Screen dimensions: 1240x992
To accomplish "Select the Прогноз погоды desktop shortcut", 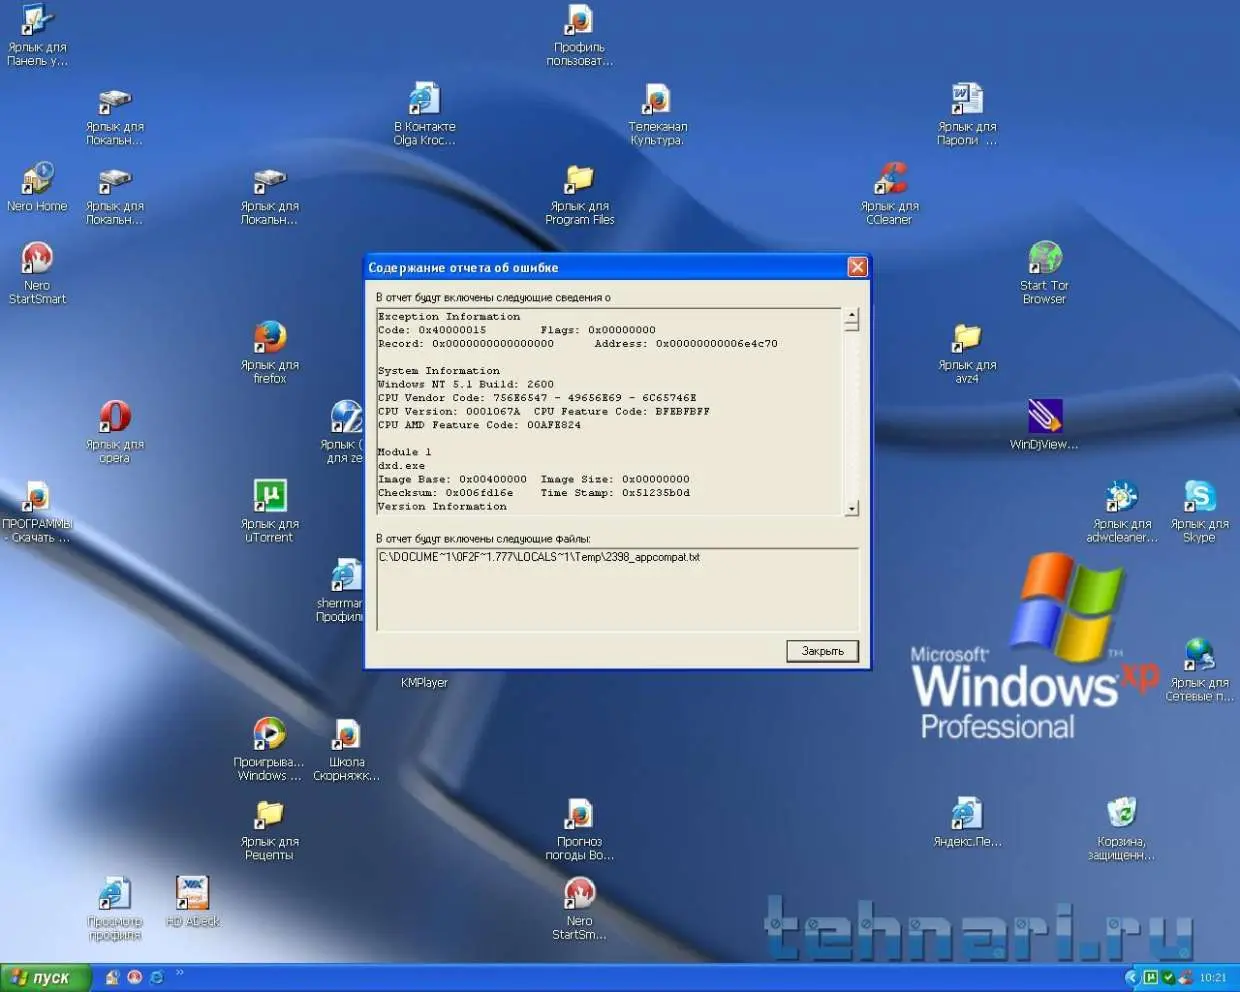I will 579,828.
